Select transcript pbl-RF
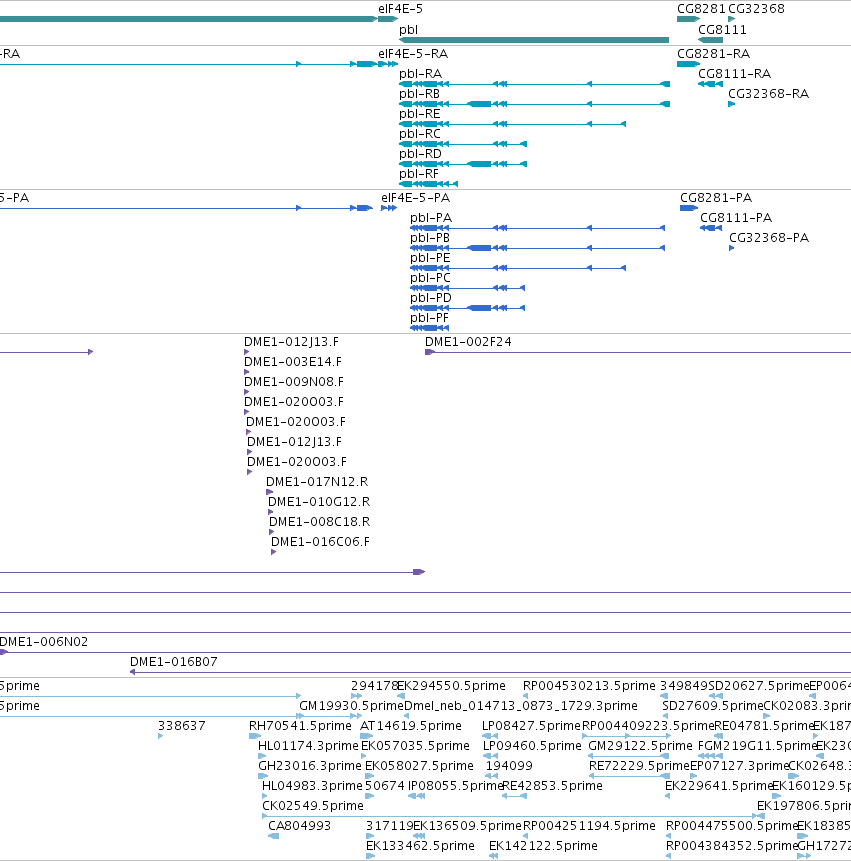Screen dimensions: 851x861 click(428, 184)
